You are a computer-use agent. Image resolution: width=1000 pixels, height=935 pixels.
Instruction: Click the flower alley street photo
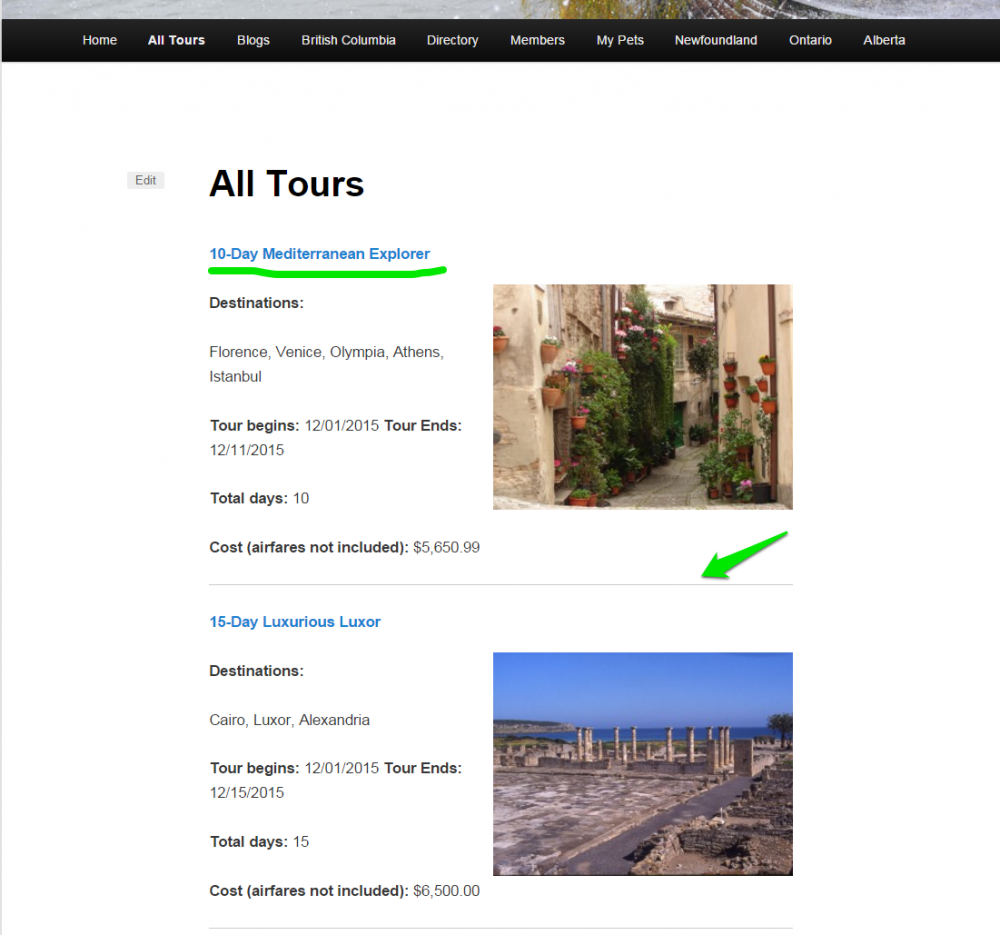click(642, 397)
